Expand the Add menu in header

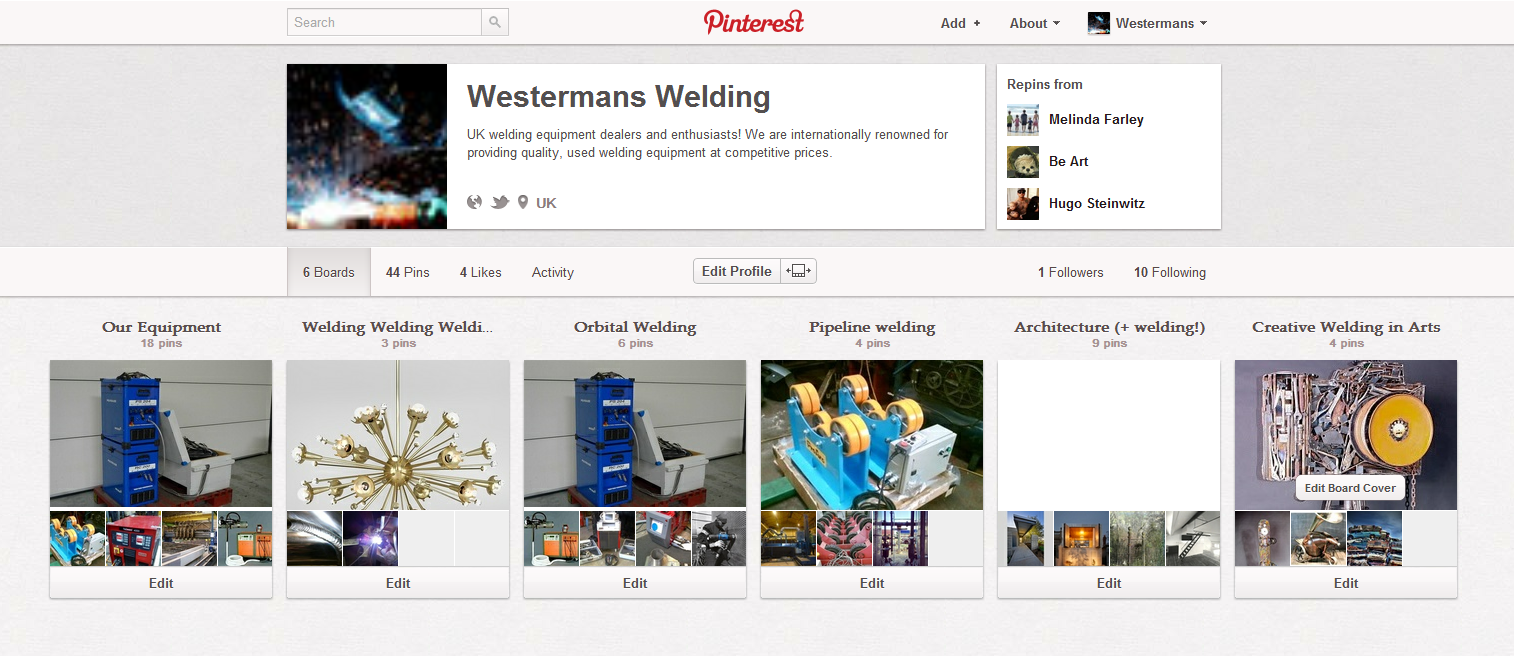click(x=960, y=23)
